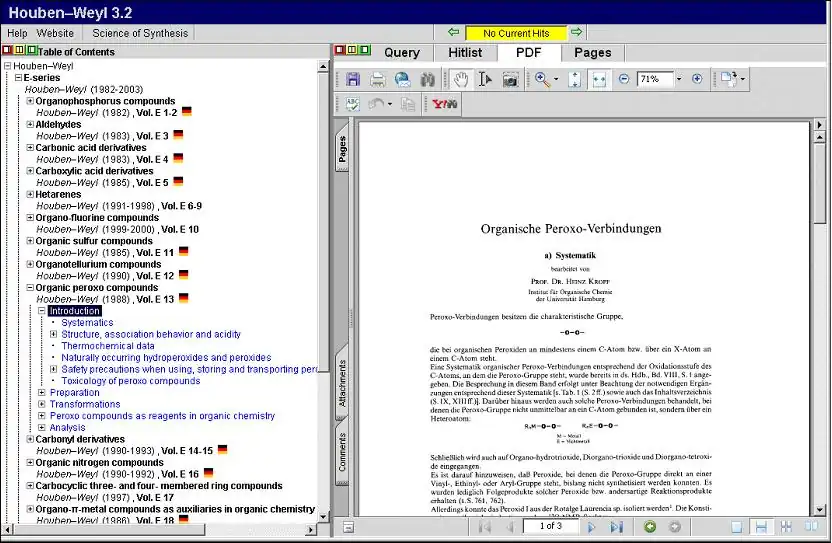832x543 pixels.
Task: Open the Thermochemical data link
Action: (x=108, y=346)
